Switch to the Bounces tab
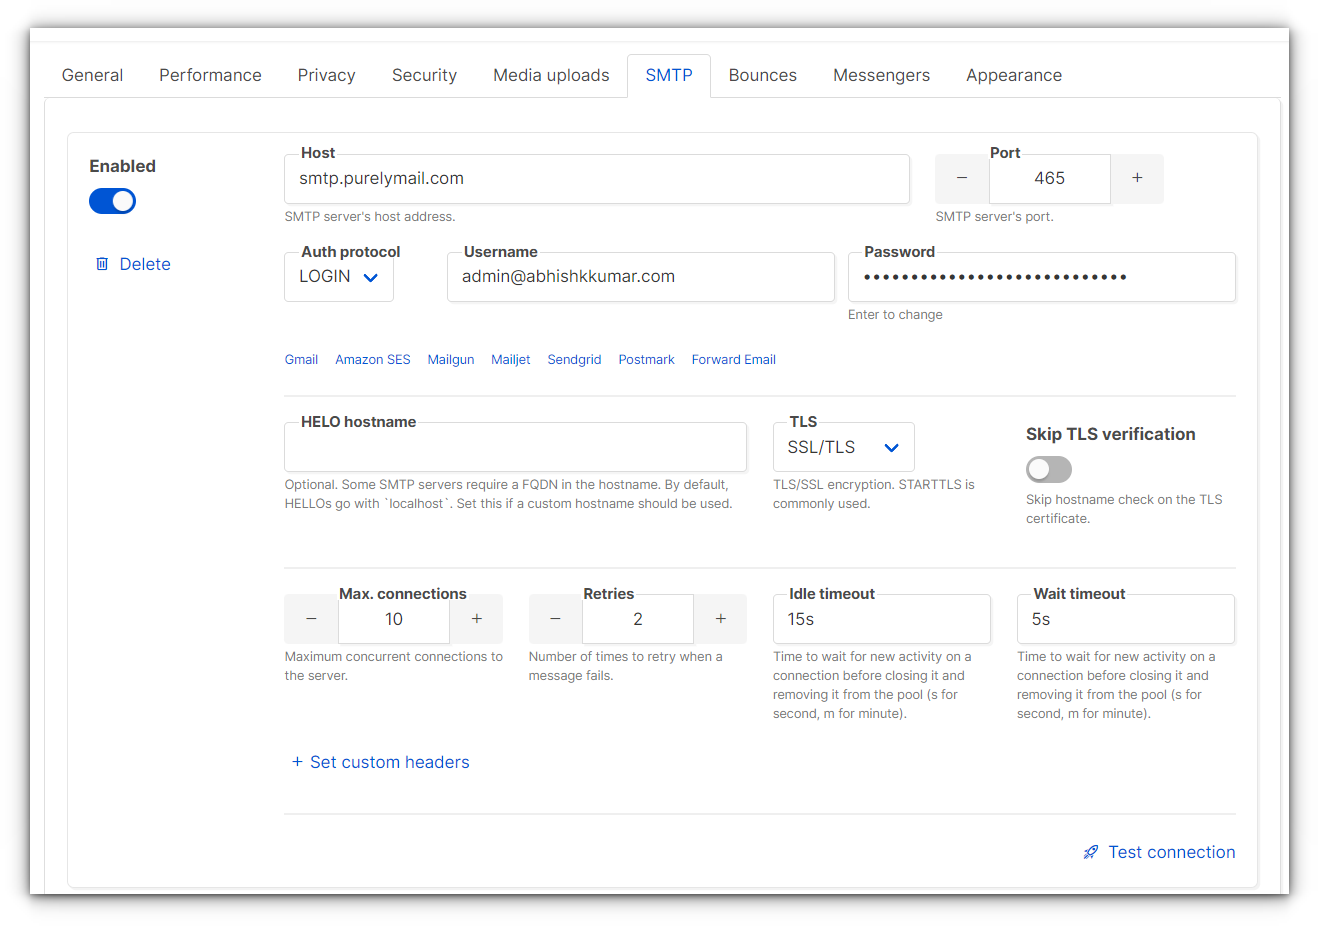 coord(762,75)
